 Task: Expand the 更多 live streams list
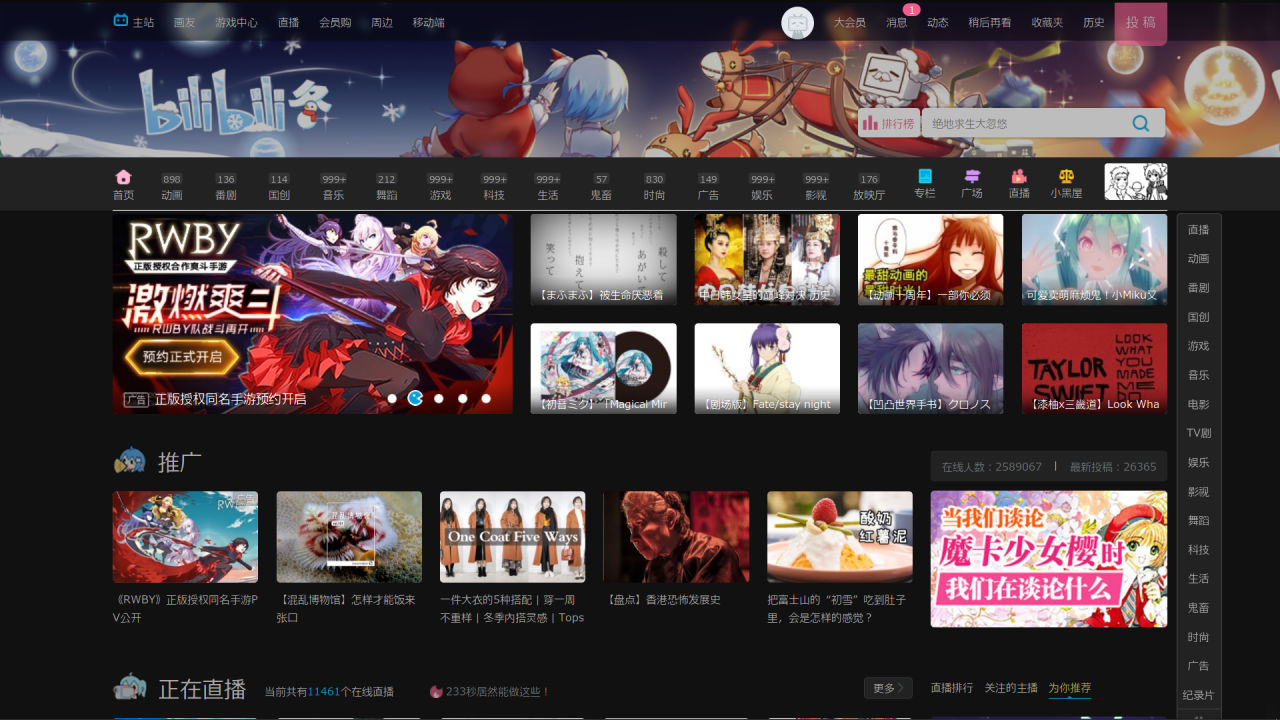tap(886, 688)
